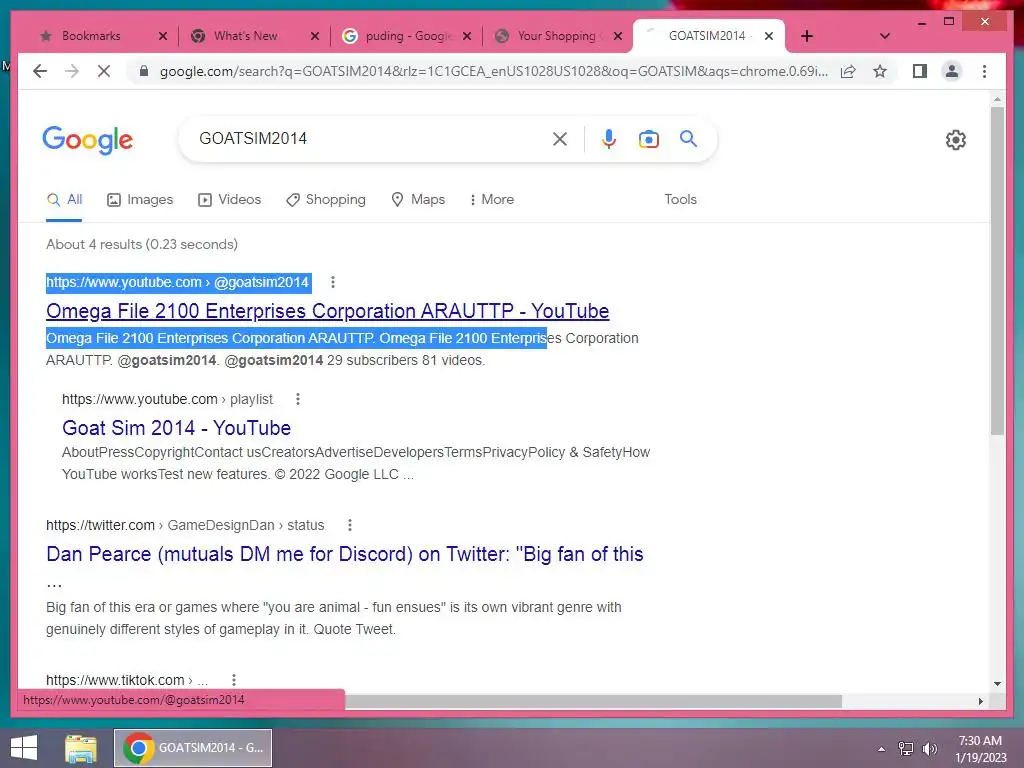Open the Tools search options

click(x=680, y=199)
